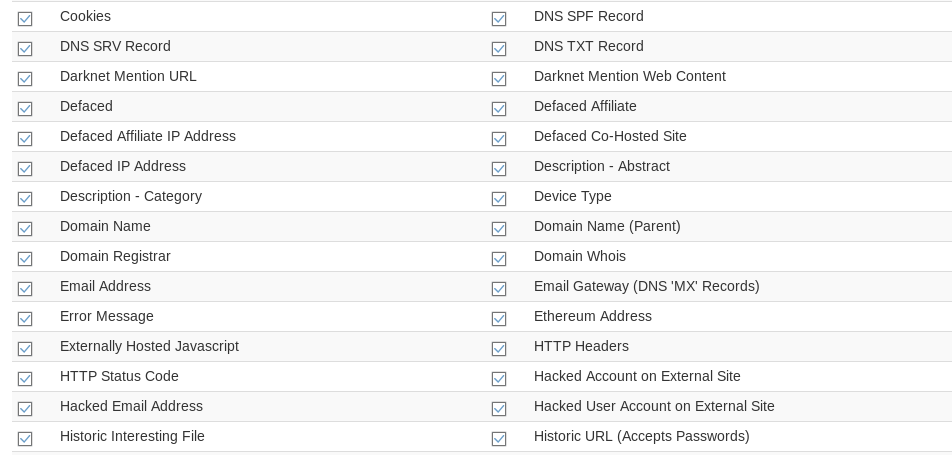Uncheck Email Gateway (DNS 'MX' Records)

(499, 288)
